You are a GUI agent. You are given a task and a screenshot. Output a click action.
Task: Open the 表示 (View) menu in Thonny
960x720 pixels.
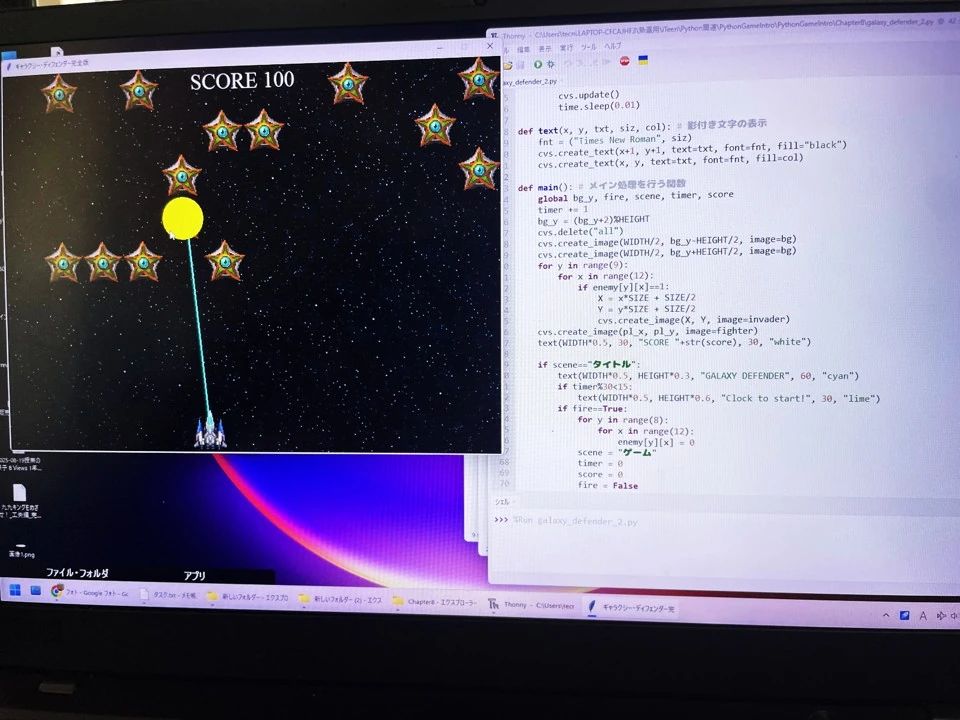click(x=545, y=48)
